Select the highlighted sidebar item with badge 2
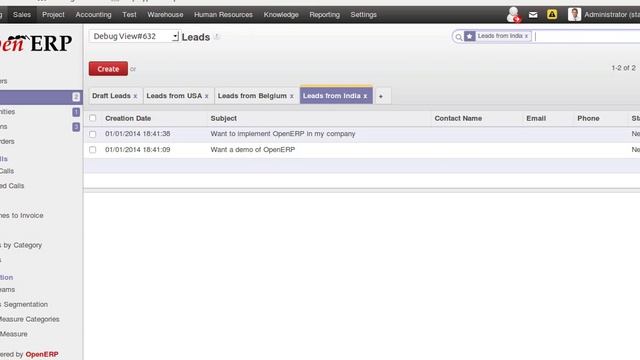The width and height of the screenshot is (640, 360). coord(41,97)
